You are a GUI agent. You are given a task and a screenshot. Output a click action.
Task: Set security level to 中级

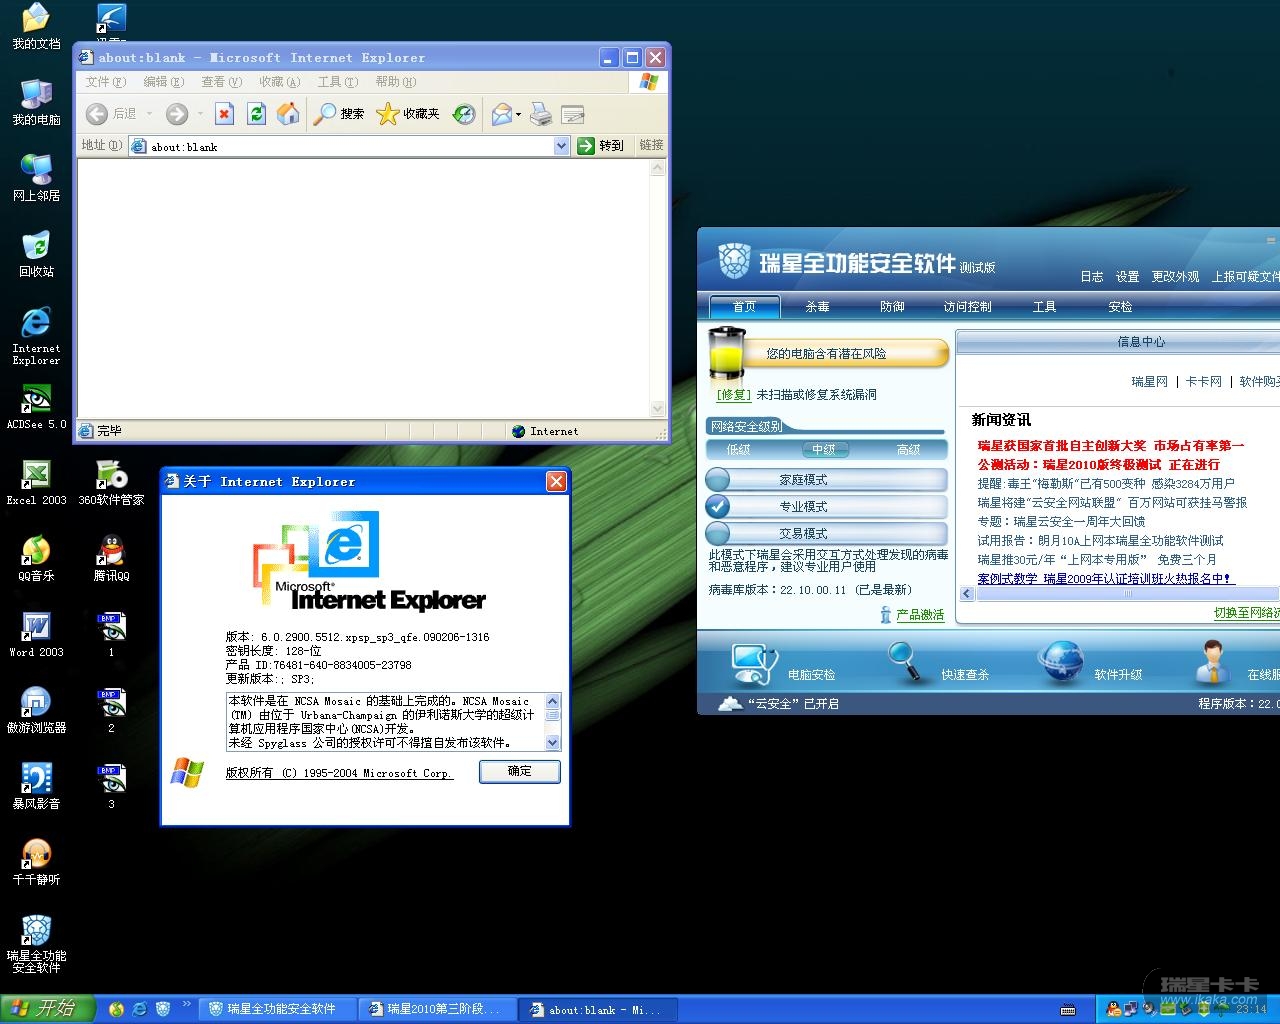[824, 450]
